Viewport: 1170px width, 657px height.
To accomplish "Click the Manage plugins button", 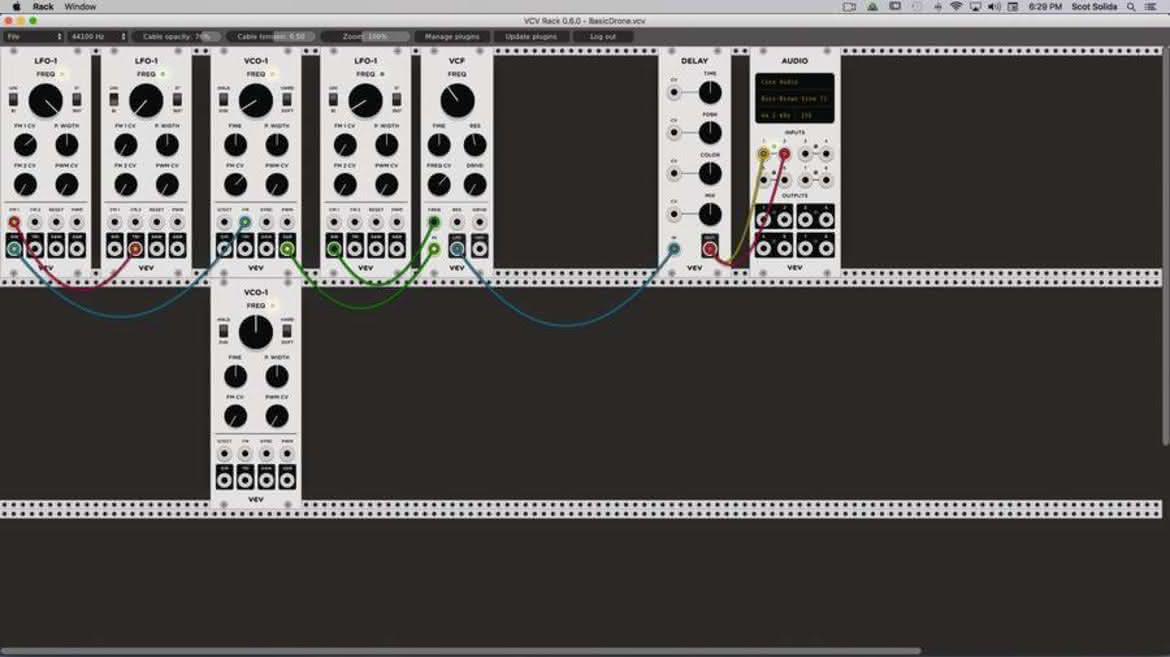I will (x=452, y=37).
